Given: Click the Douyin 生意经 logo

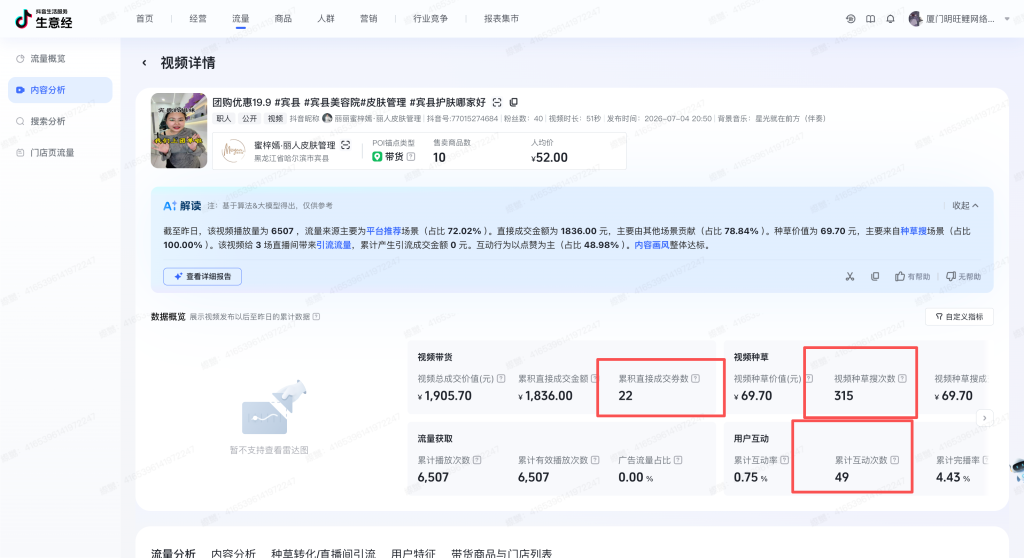Looking at the screenshot, I should pyautogui.click(x=44, y=19).
